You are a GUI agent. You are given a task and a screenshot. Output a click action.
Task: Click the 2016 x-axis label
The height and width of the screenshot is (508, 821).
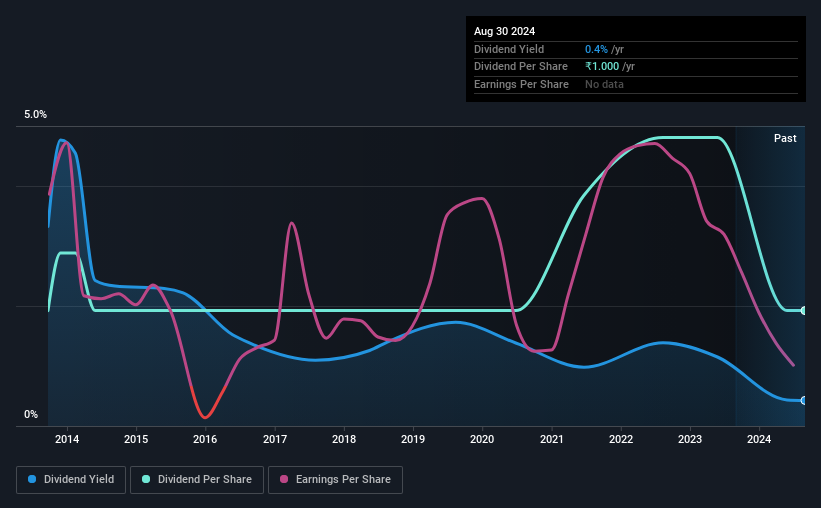205,439
